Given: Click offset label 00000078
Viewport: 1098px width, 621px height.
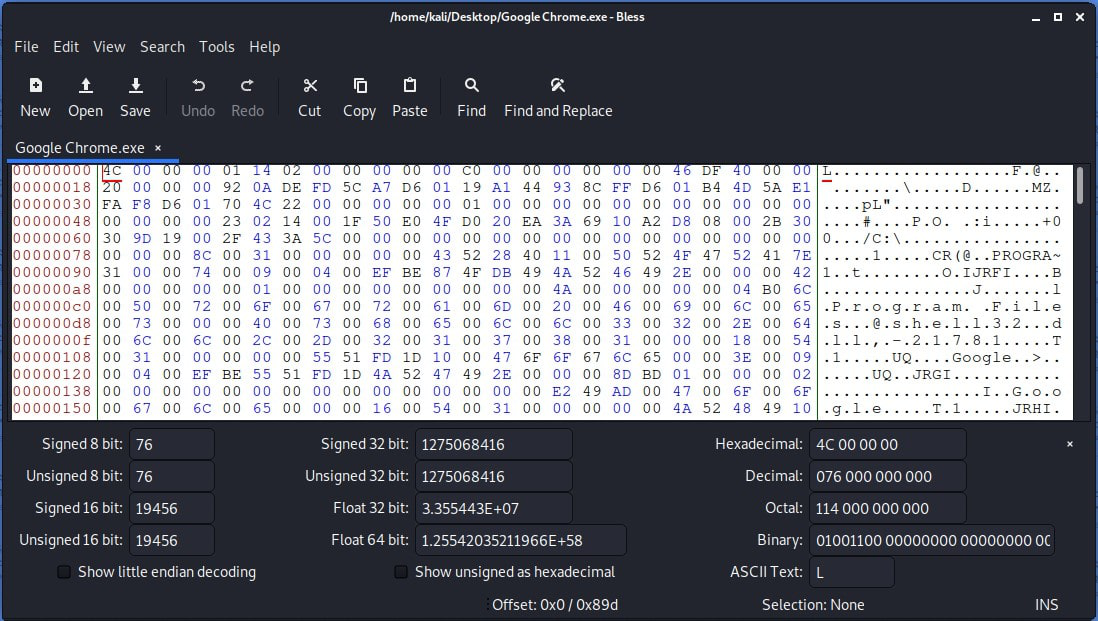Looking at the screenshot, I should (52, 256).
